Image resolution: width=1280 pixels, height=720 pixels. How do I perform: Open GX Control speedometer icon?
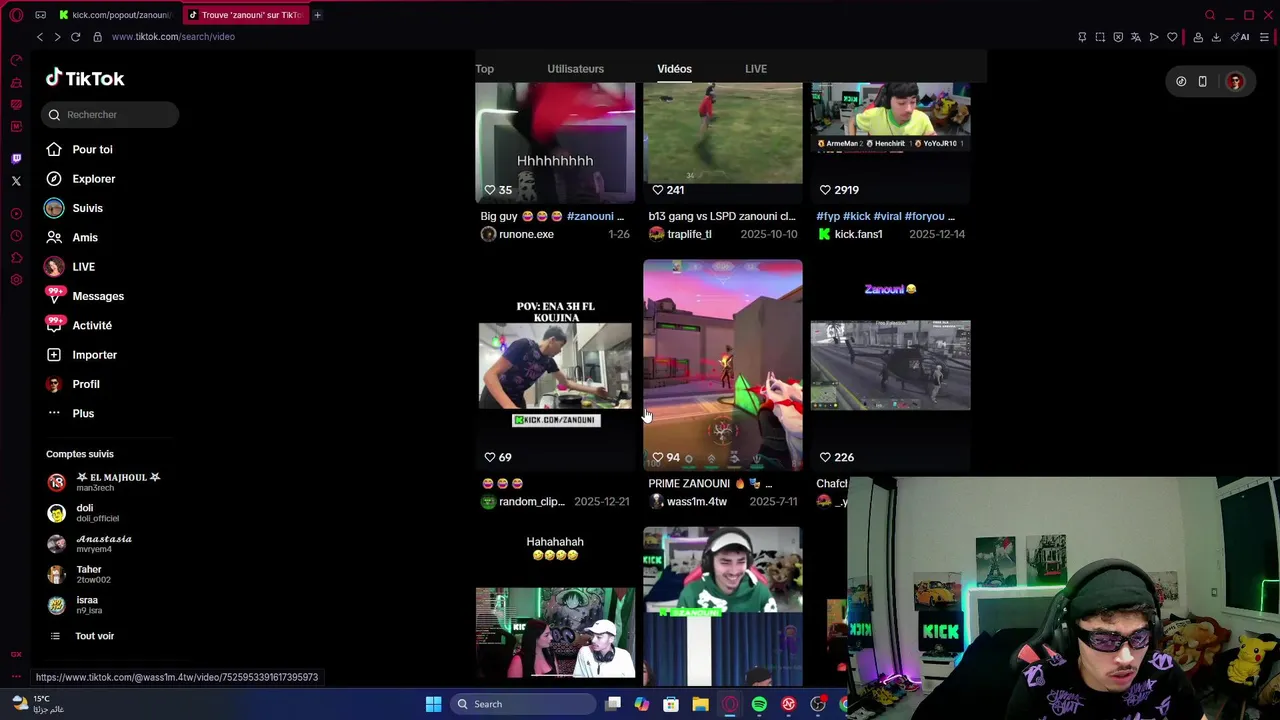coord(16,60)
